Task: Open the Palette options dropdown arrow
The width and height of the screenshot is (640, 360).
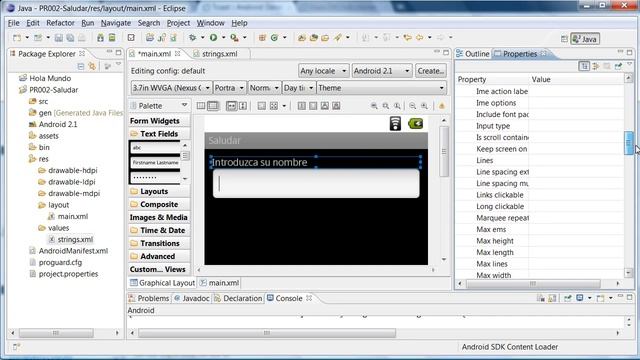Action: coord(184,105)
